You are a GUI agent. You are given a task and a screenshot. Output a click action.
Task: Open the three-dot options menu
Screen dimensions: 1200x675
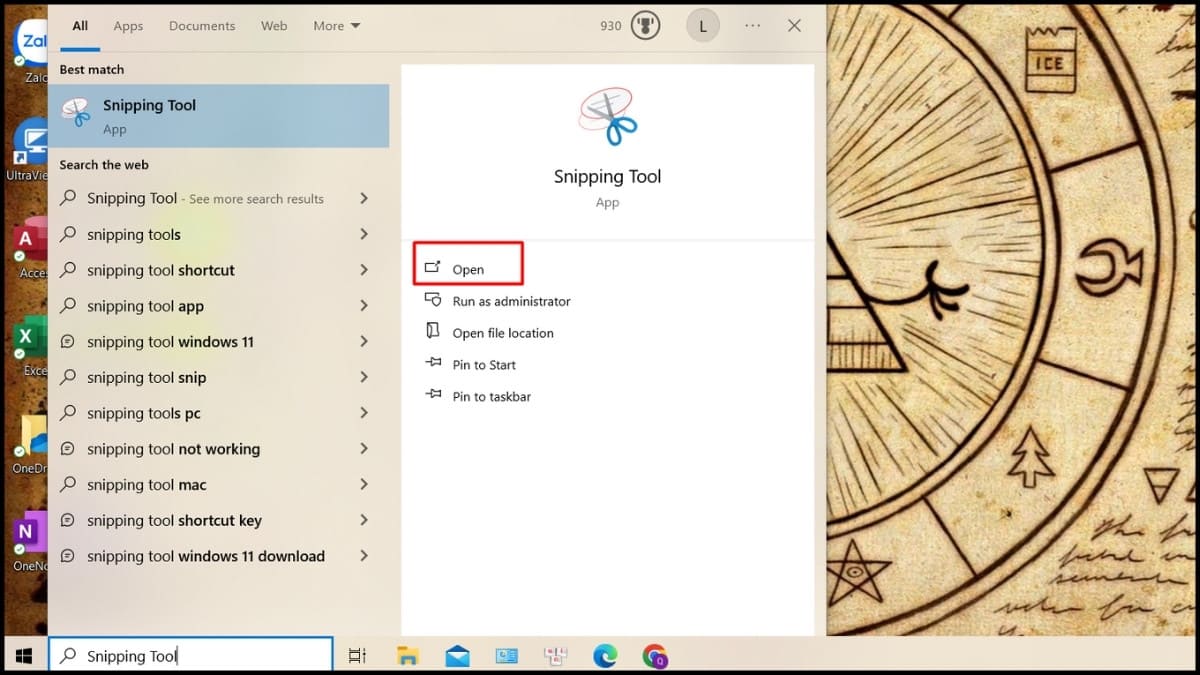(753, 26)
